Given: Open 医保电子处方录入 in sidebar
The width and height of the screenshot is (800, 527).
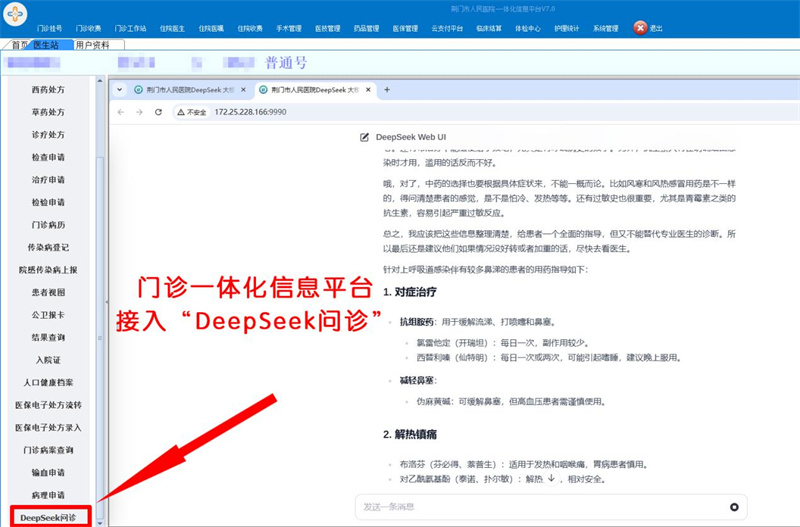Looking at the screenshot, I should [x=48, y=428].
